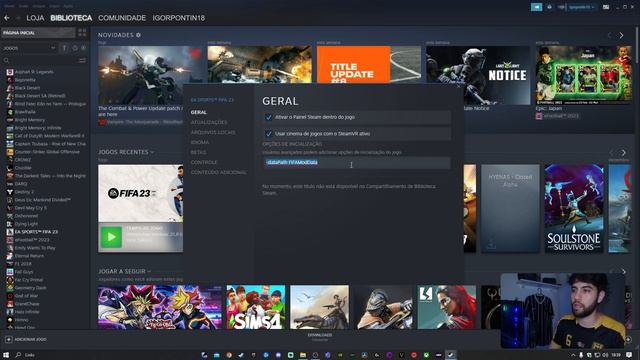Image resolution: width=640 pixels, height=360 pixels.
Task: Toggle ready-to-play filter in library sidebar
Action: point(83,48)
